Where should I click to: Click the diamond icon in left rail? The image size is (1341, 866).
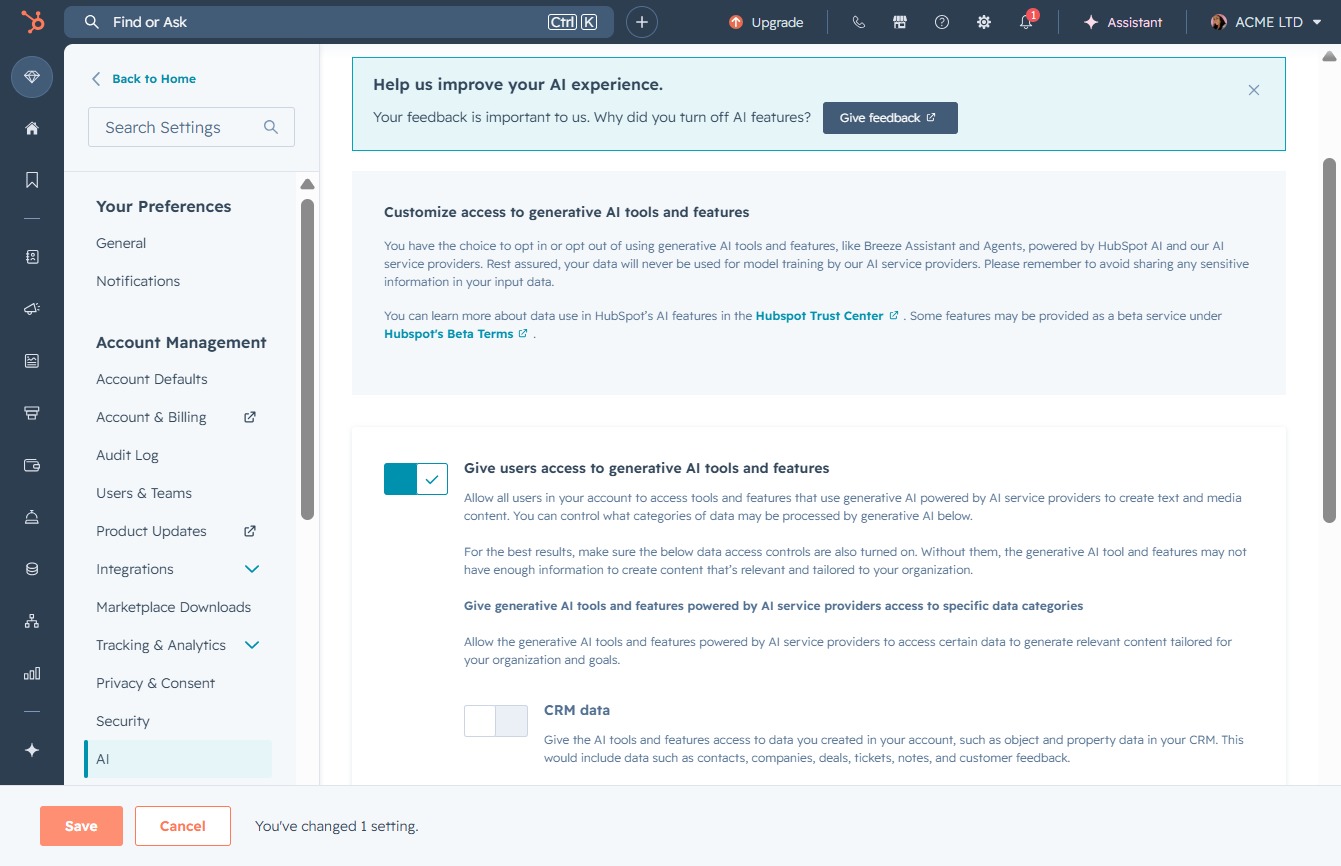click(x=32, y=77)
